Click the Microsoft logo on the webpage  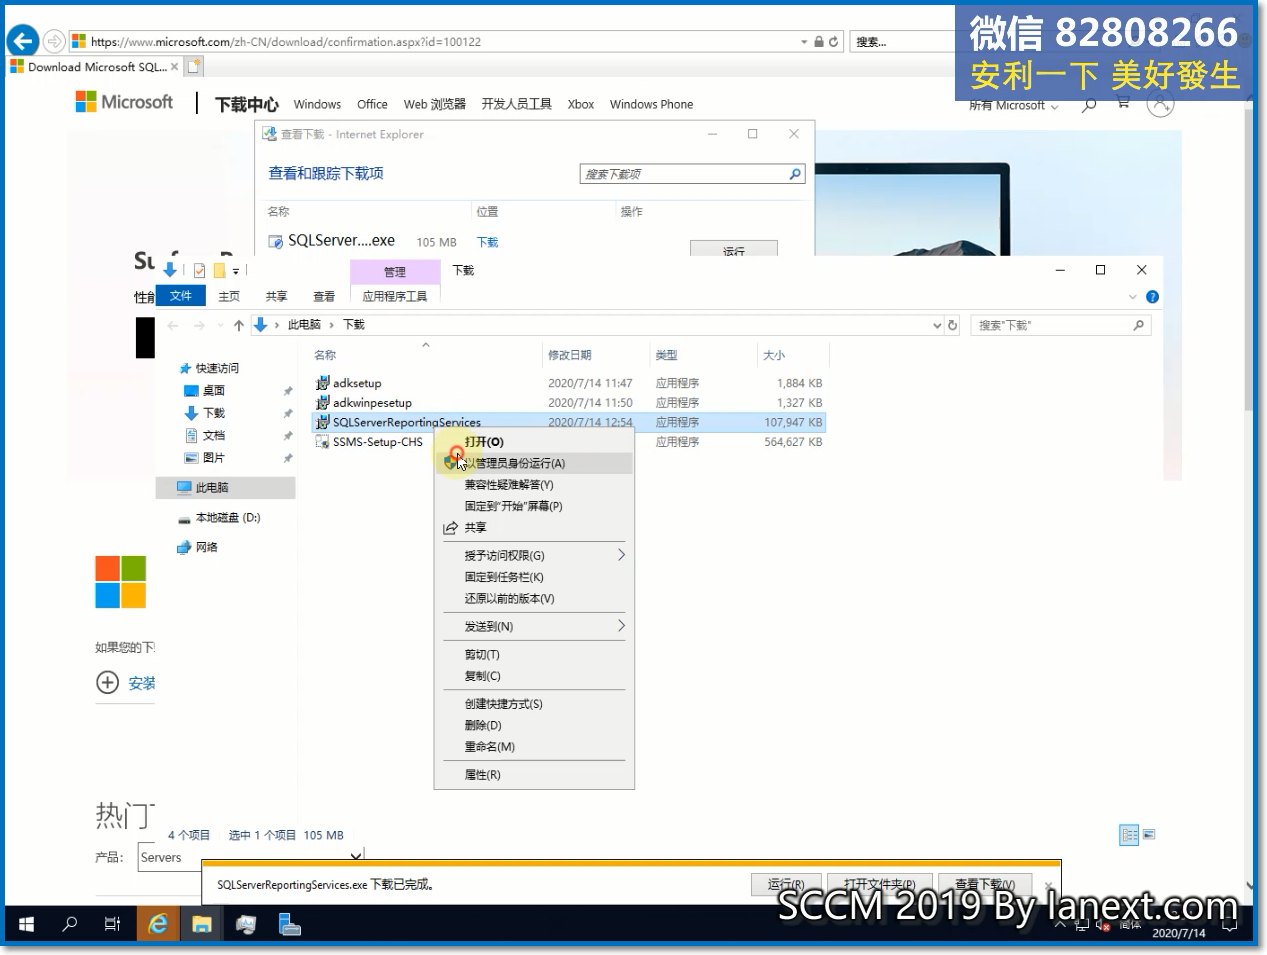pos(124,102)
